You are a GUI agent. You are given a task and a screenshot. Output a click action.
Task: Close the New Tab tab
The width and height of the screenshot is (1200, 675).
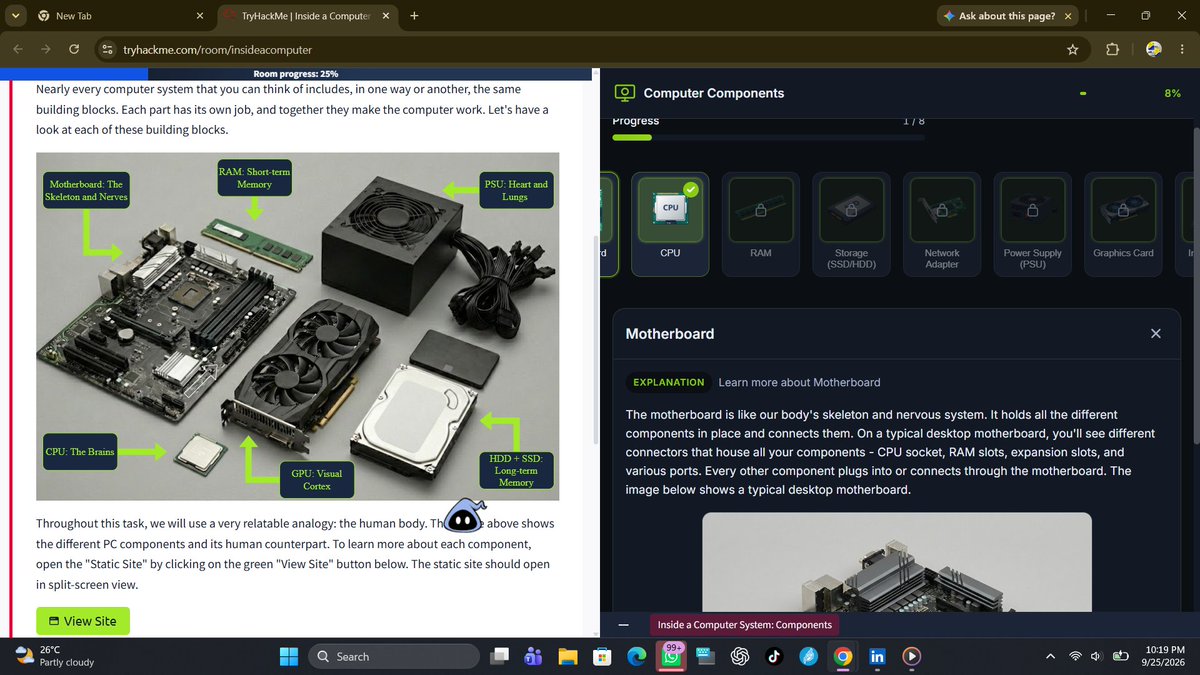[199, 16]
